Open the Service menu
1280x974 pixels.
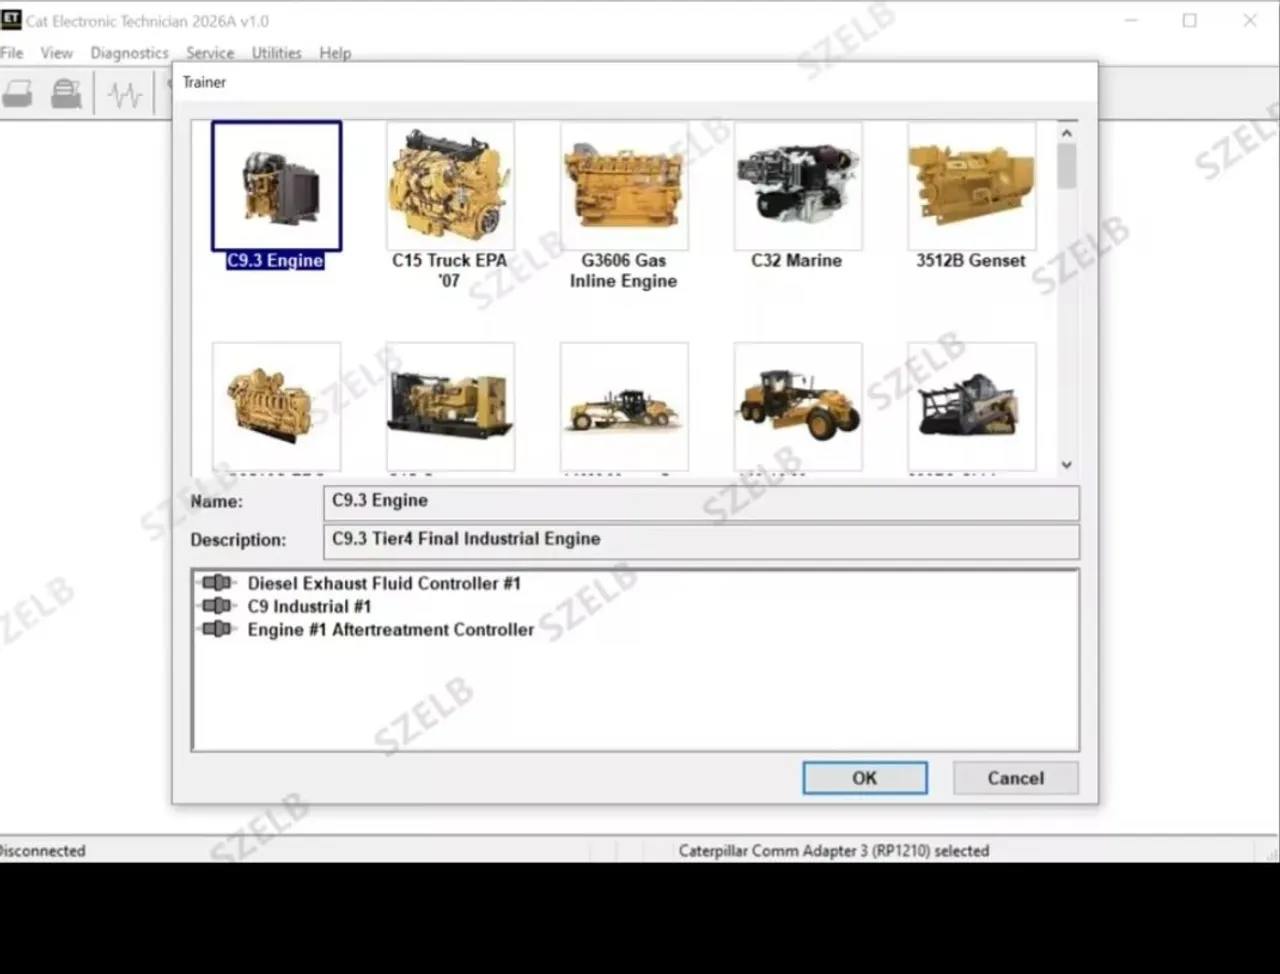210,53
